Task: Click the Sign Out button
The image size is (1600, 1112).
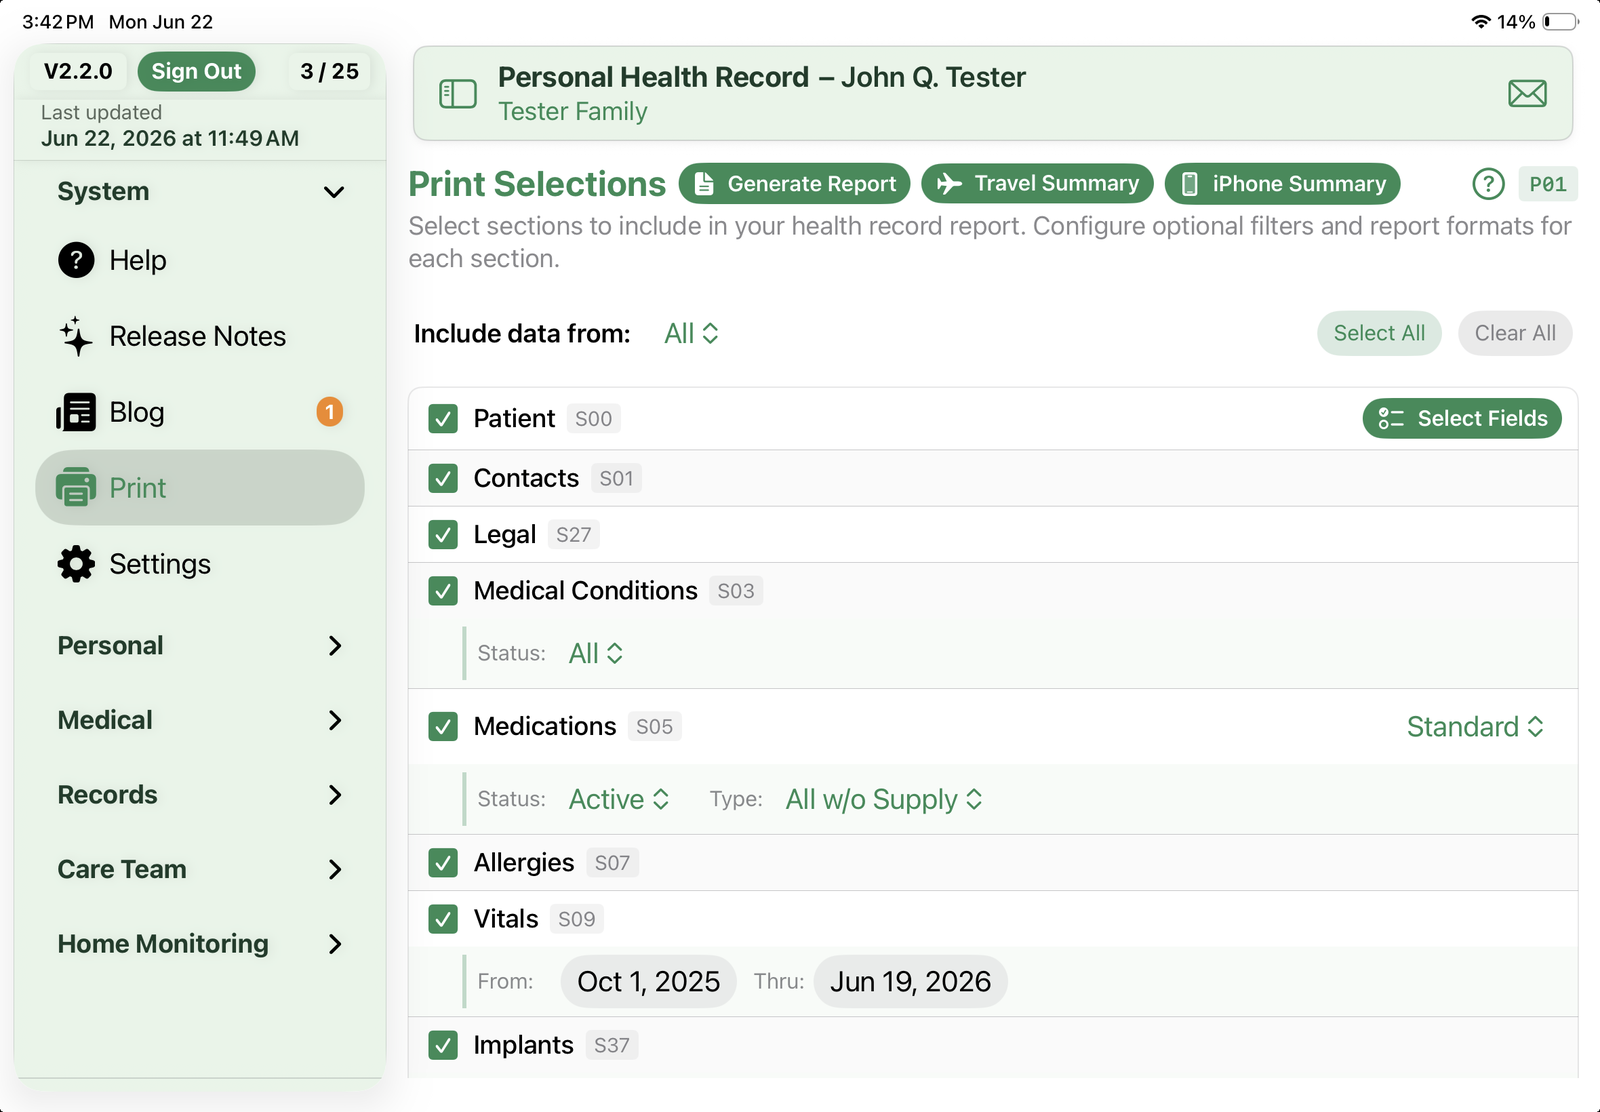Action: click(x=196, y=71)
